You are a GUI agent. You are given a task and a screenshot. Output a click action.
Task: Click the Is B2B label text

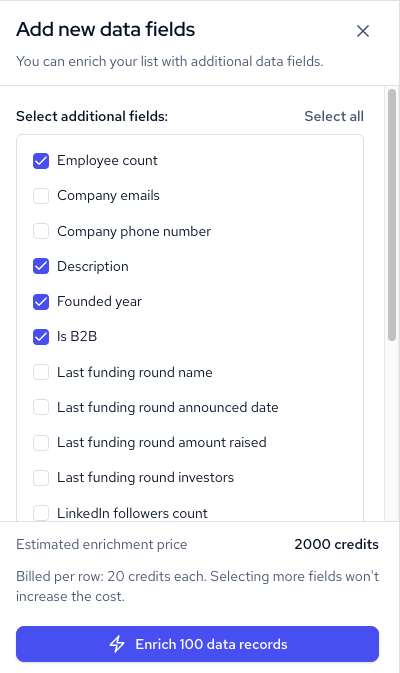tap(77, 336)
